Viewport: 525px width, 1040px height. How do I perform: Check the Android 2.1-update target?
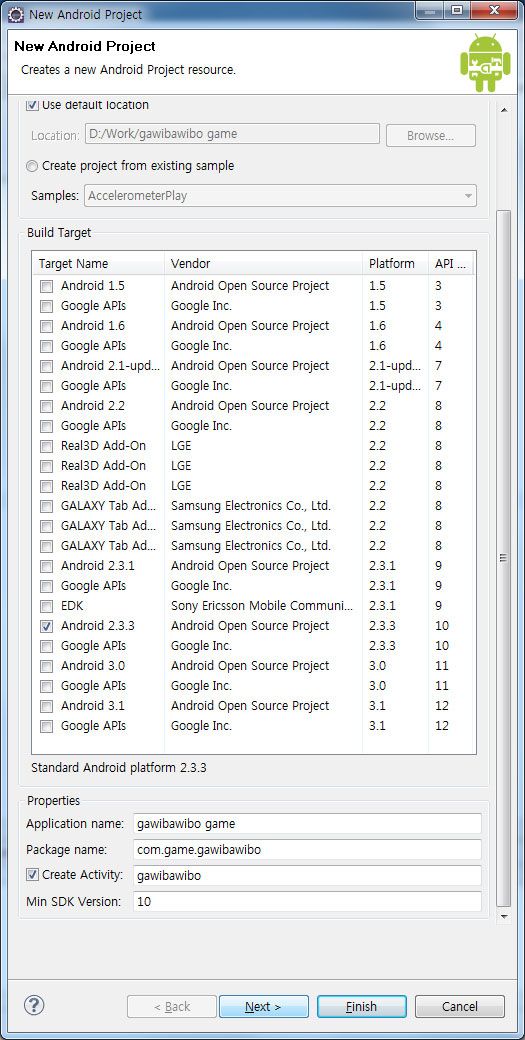pyautogui.click(x=46, y=366)
